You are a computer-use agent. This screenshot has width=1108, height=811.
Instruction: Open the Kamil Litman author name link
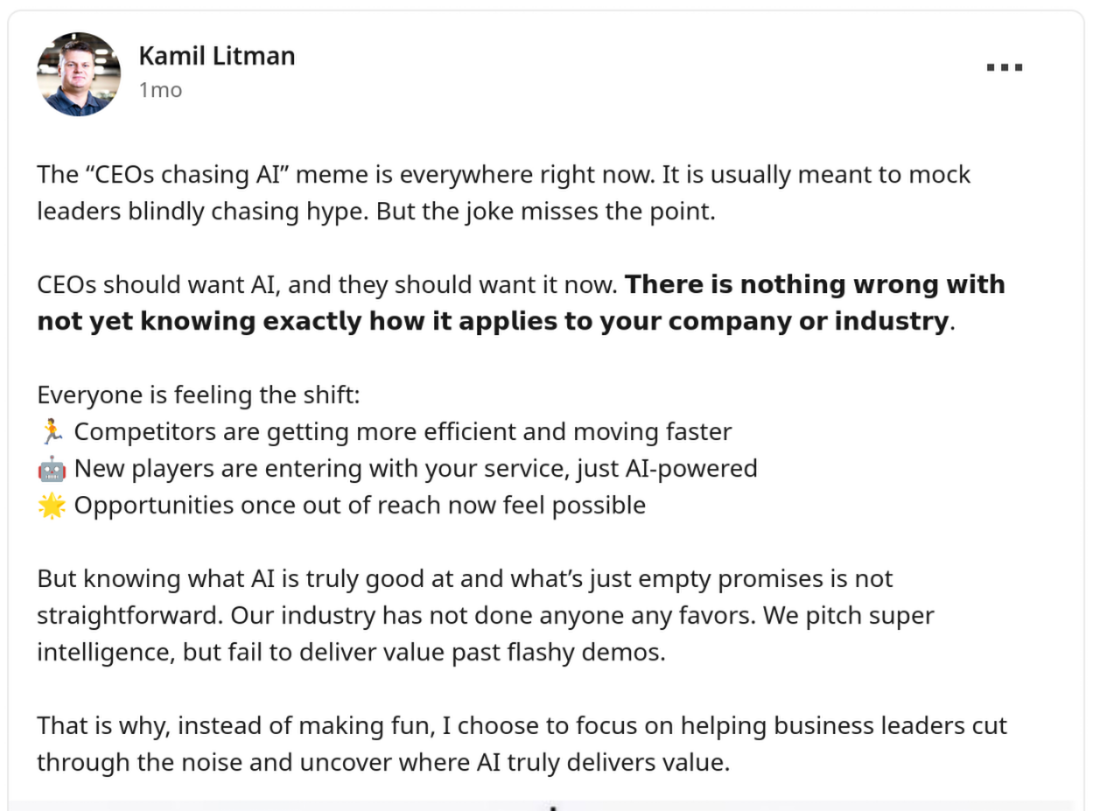[217, 56]
